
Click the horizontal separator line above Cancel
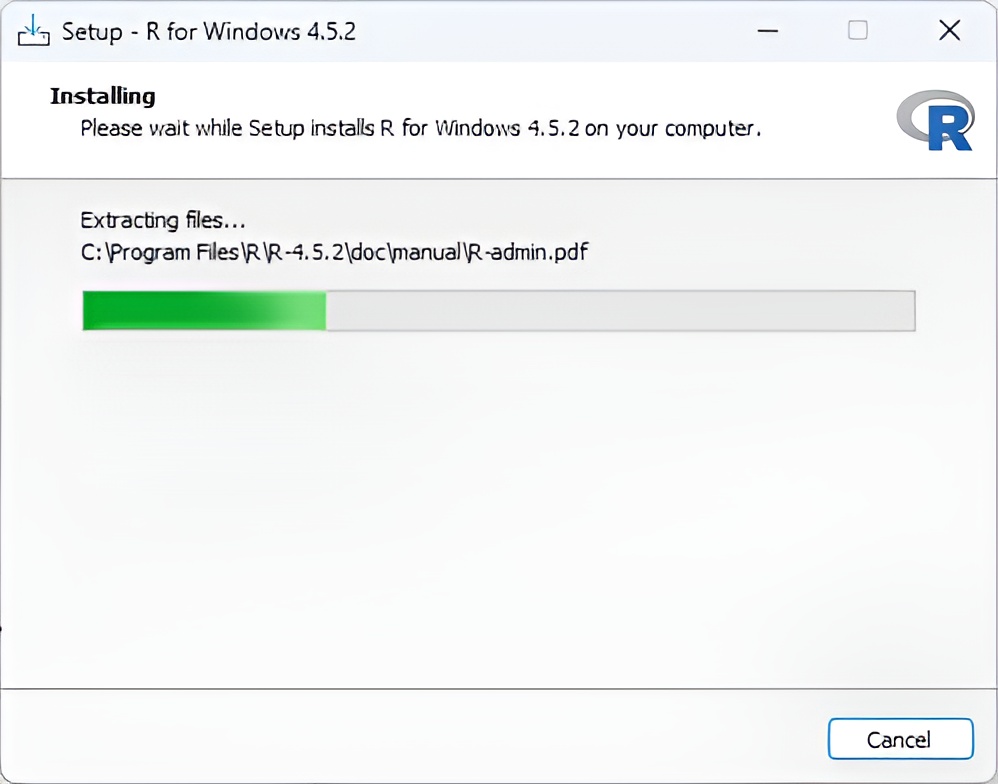click(498, 689)
